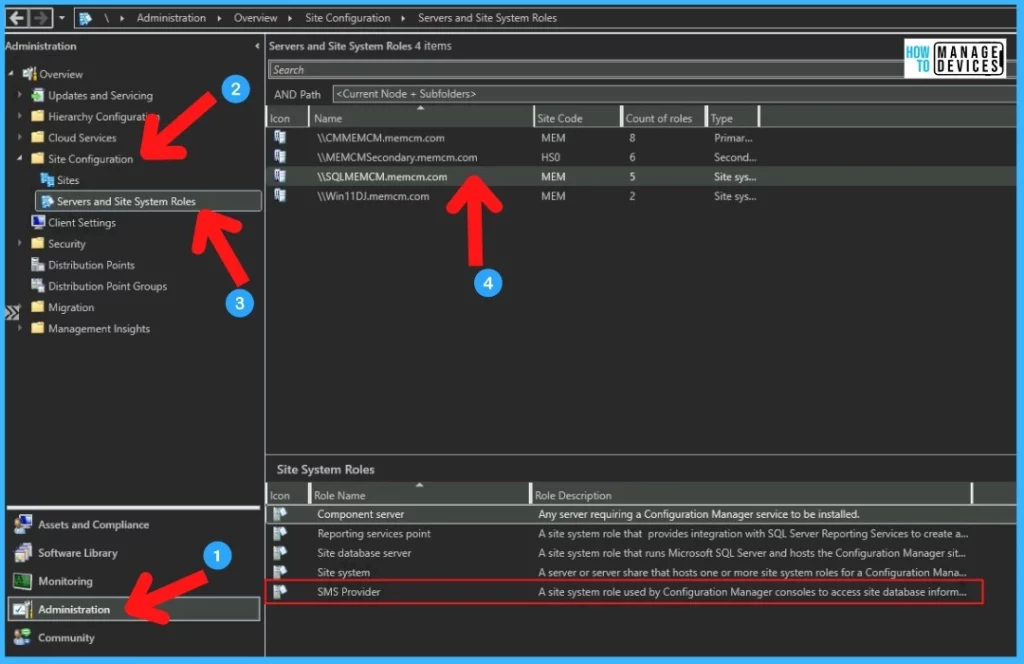The image size is (1024, 664).
Task: Click Administration in the breadcrumb path
Action: 171,18
